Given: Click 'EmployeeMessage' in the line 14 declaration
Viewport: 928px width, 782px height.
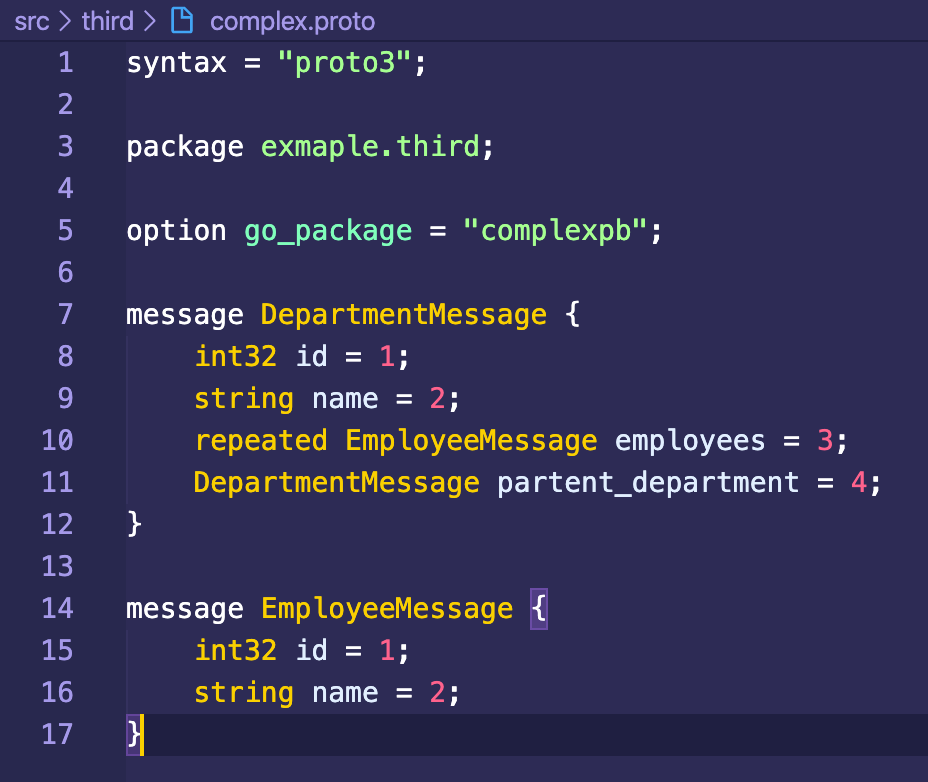Looking at the screenshot, I should pos(387,610).
